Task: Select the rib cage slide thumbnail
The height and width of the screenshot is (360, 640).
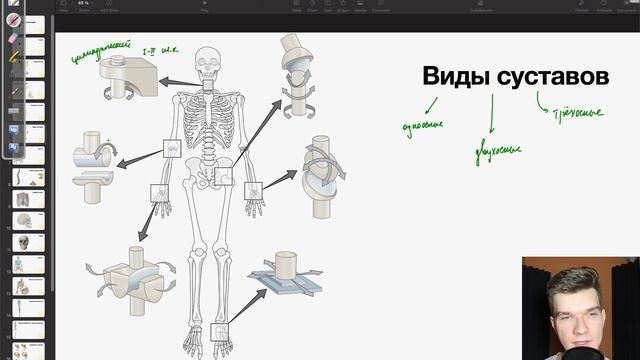Action: [29, 199]
